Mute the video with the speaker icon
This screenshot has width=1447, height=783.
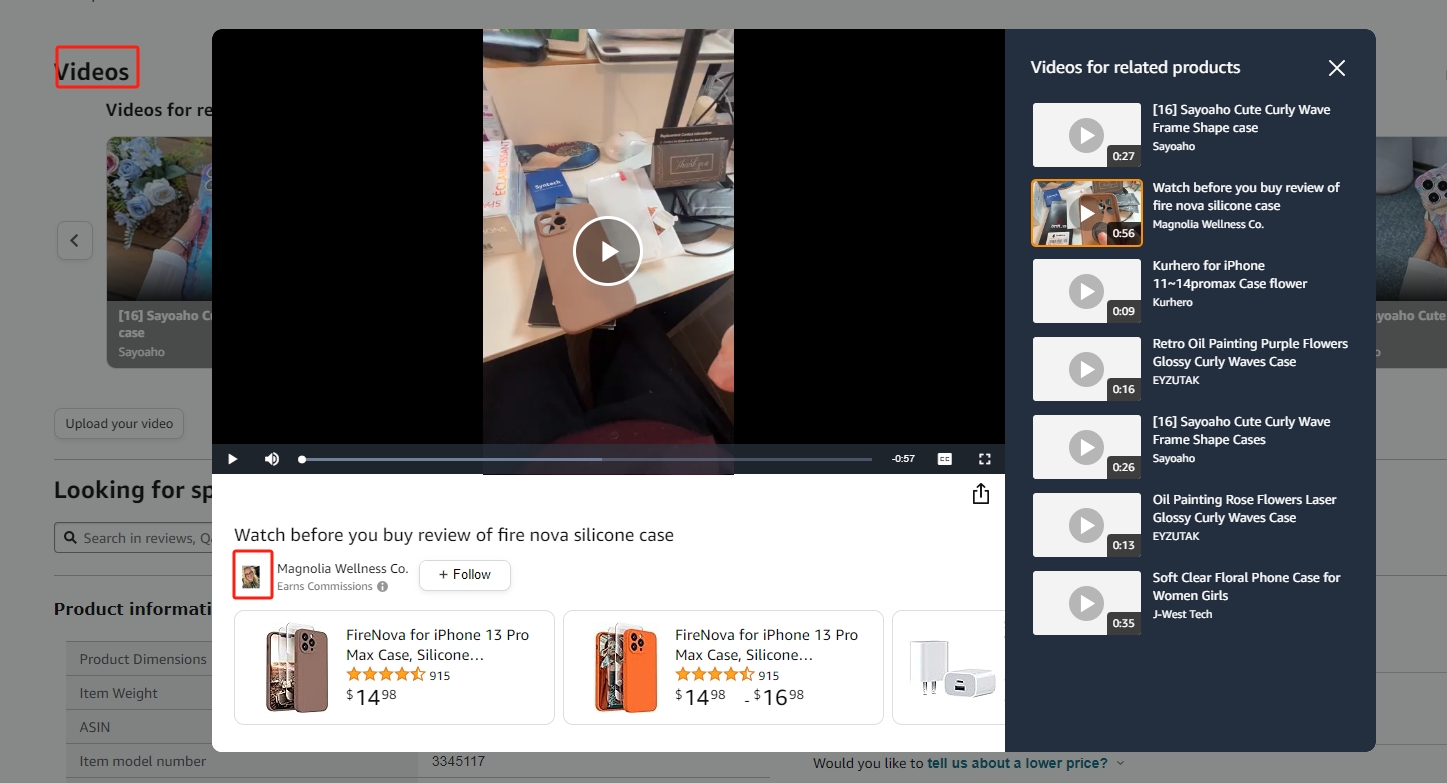coord(271,459)
